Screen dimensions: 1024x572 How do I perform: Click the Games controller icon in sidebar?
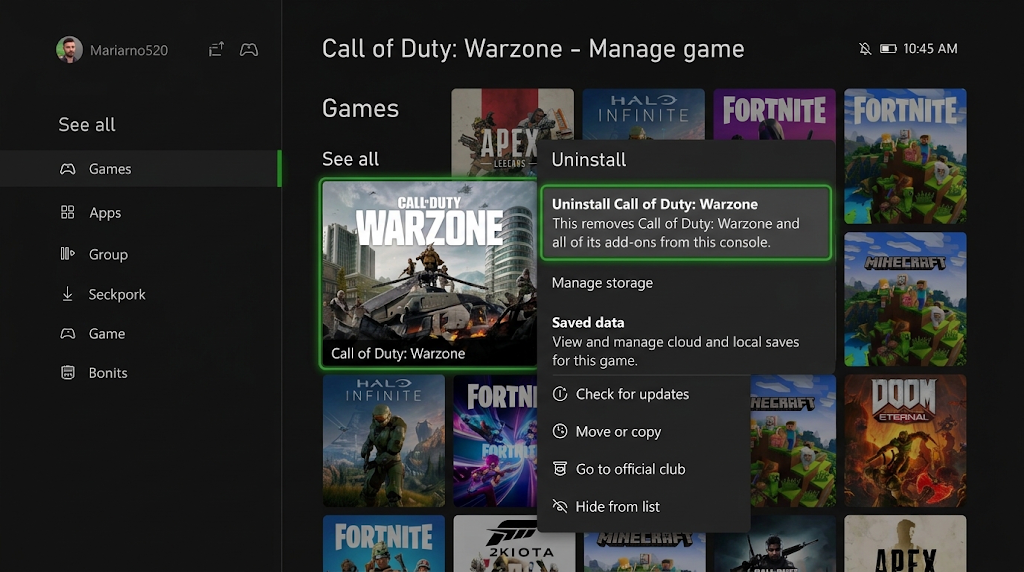(68, 169)
